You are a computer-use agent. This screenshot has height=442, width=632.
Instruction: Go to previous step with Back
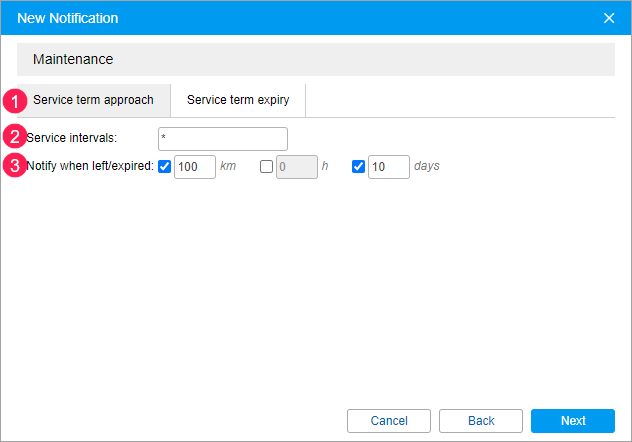click(x=481, y=421)
